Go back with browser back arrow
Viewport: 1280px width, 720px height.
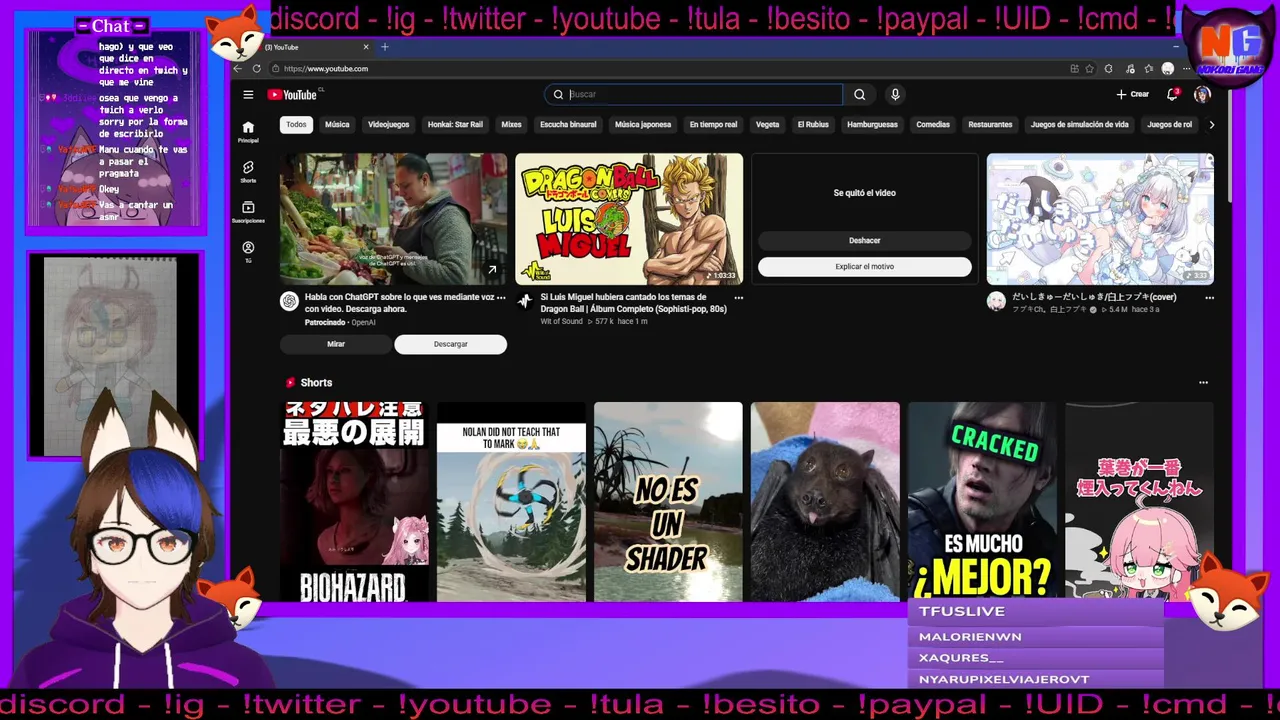pyautogui.click(x=237, y=68)
